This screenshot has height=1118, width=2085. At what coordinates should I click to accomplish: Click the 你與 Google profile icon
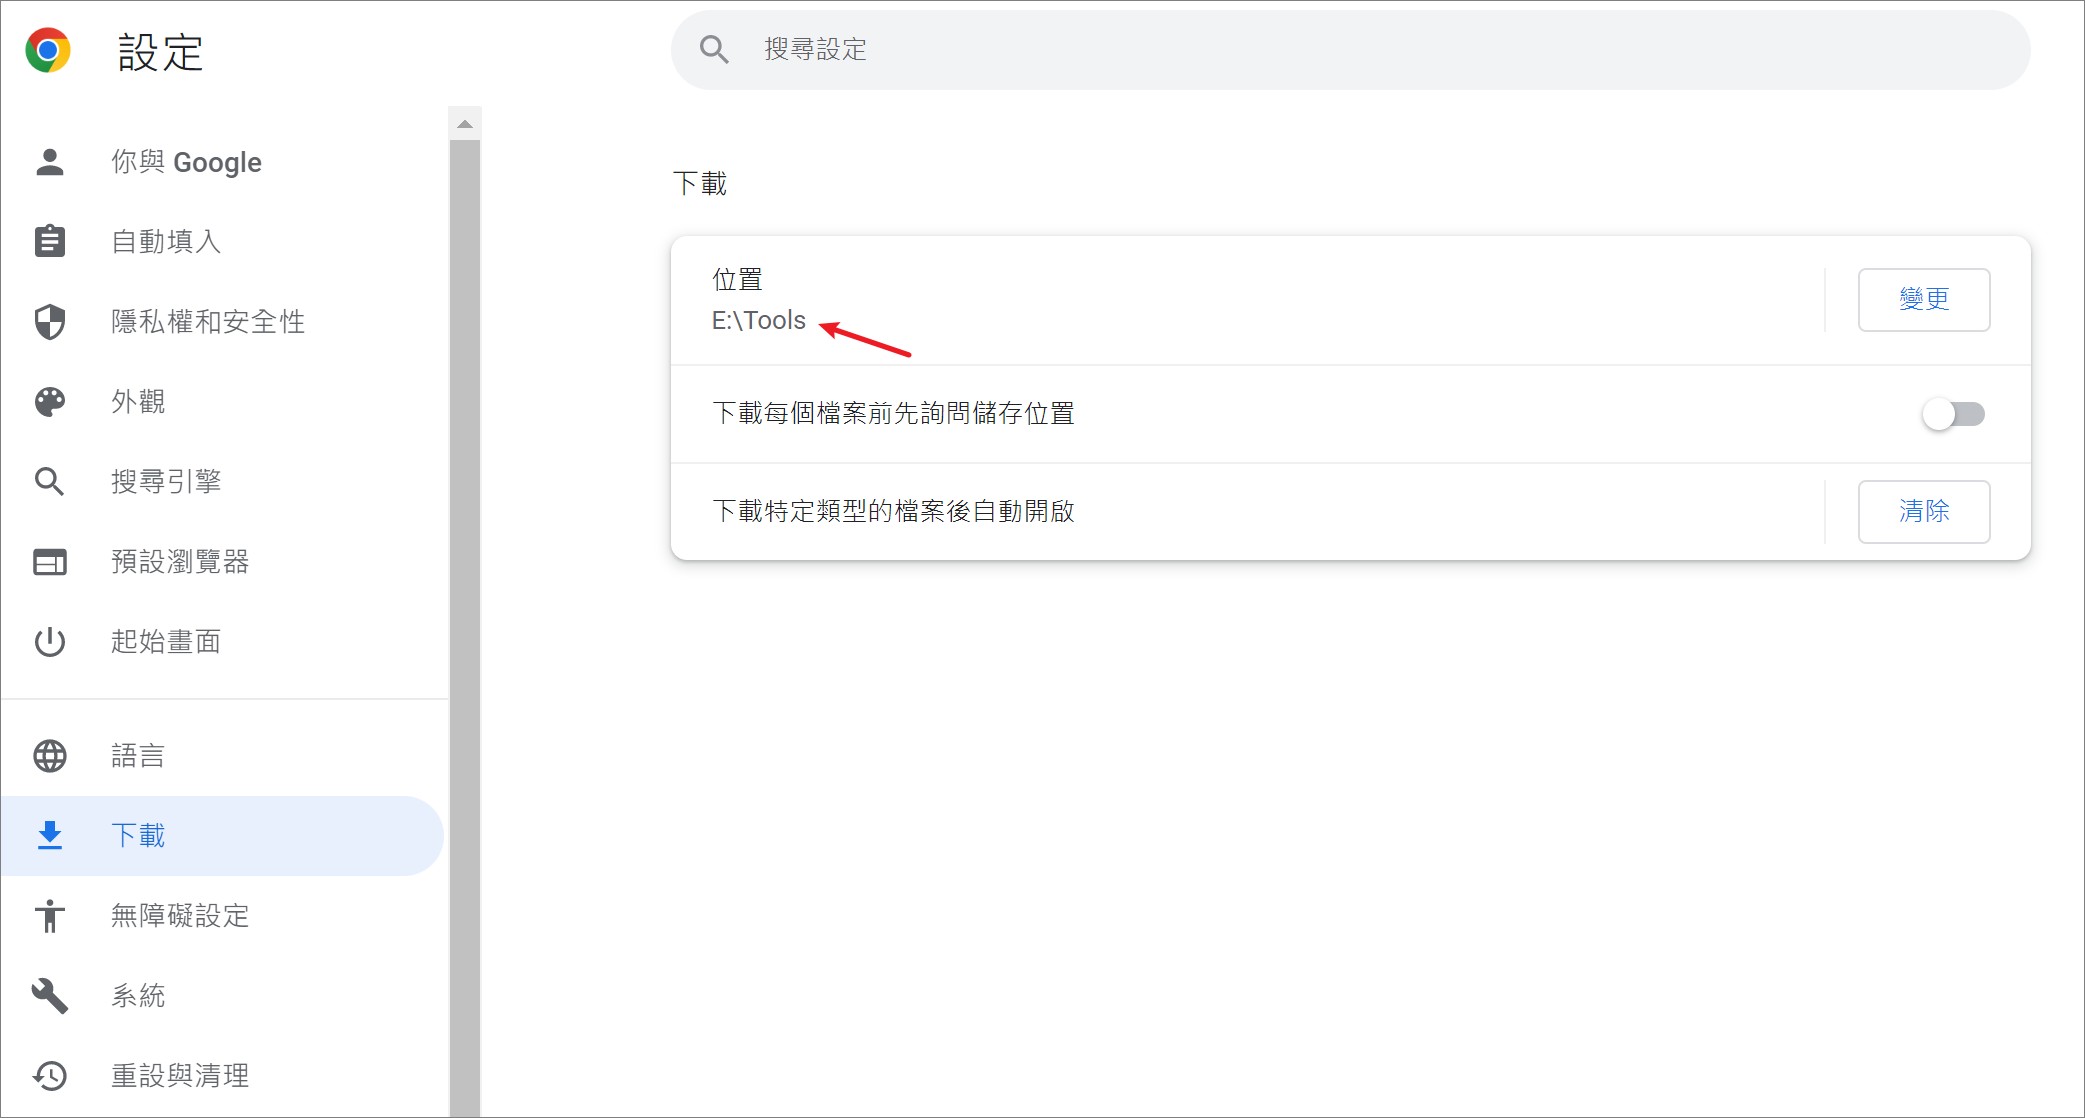point(48,163)
